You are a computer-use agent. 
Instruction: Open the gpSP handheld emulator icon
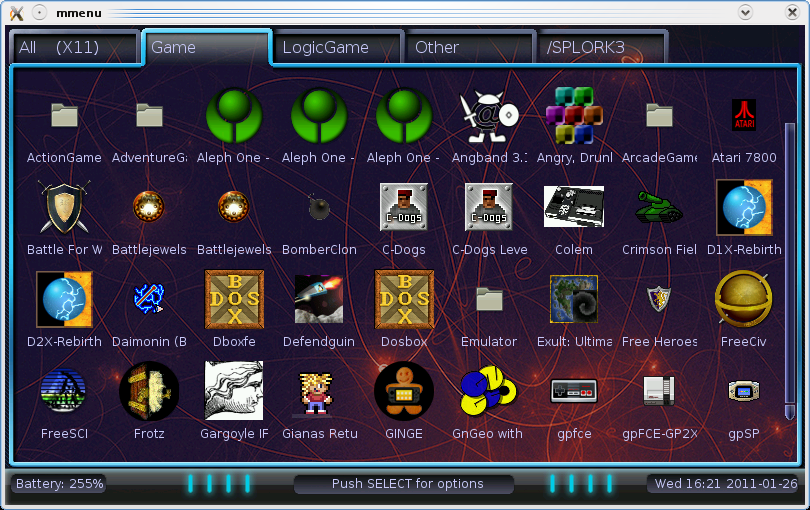tap(743, 391)
